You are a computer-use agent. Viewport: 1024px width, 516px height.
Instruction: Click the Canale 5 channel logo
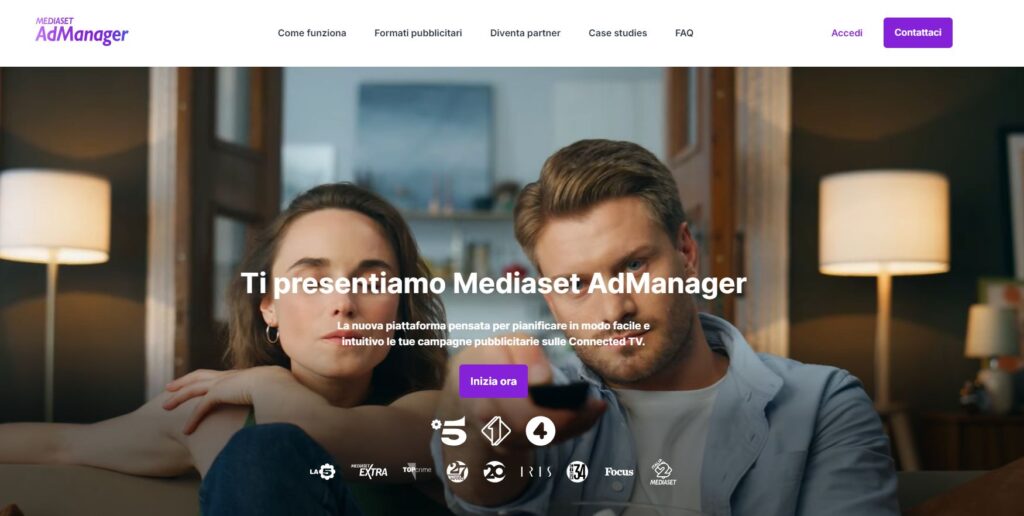(449, 431)
